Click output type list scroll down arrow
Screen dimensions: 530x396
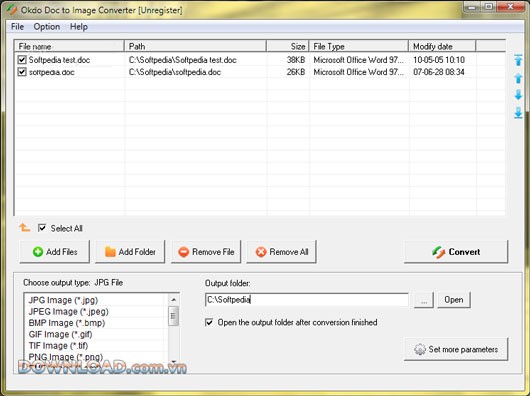[173, 362]
